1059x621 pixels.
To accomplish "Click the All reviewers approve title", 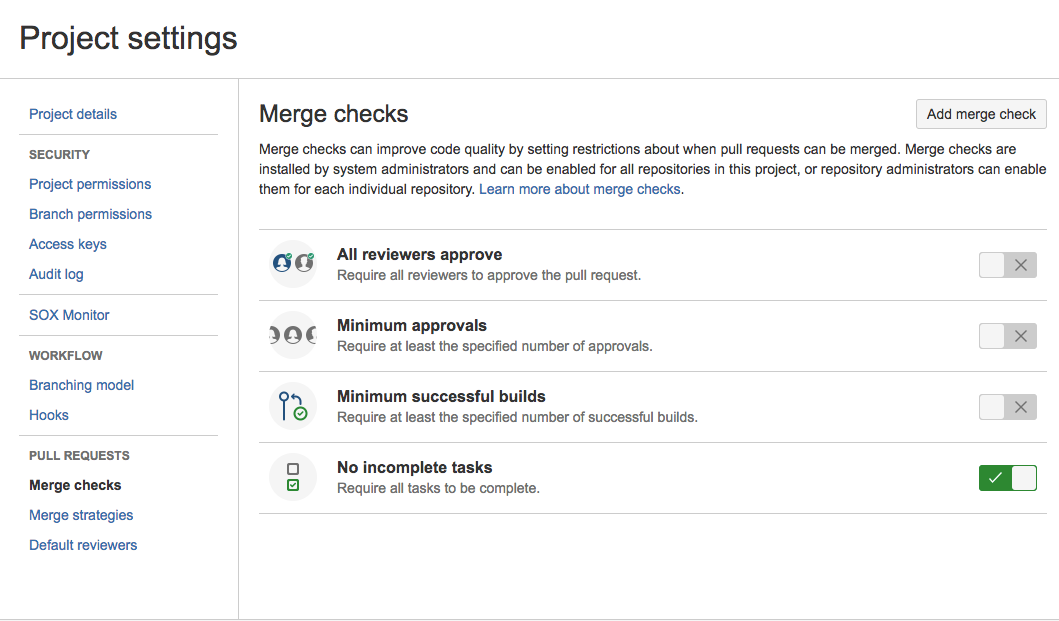I will [x=419, y=255].
